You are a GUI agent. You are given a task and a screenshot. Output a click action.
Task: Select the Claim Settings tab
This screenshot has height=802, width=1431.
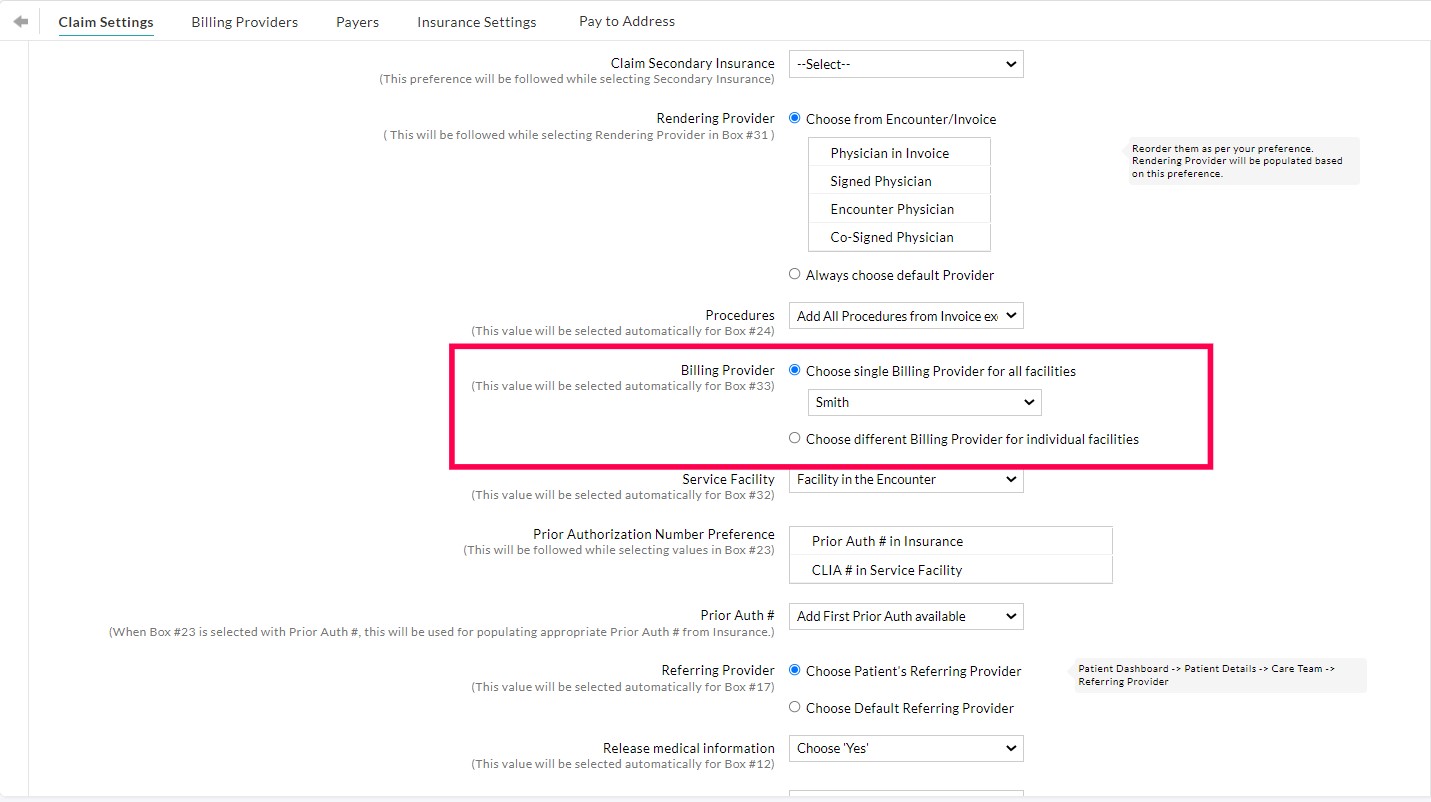tap(106, 21)
